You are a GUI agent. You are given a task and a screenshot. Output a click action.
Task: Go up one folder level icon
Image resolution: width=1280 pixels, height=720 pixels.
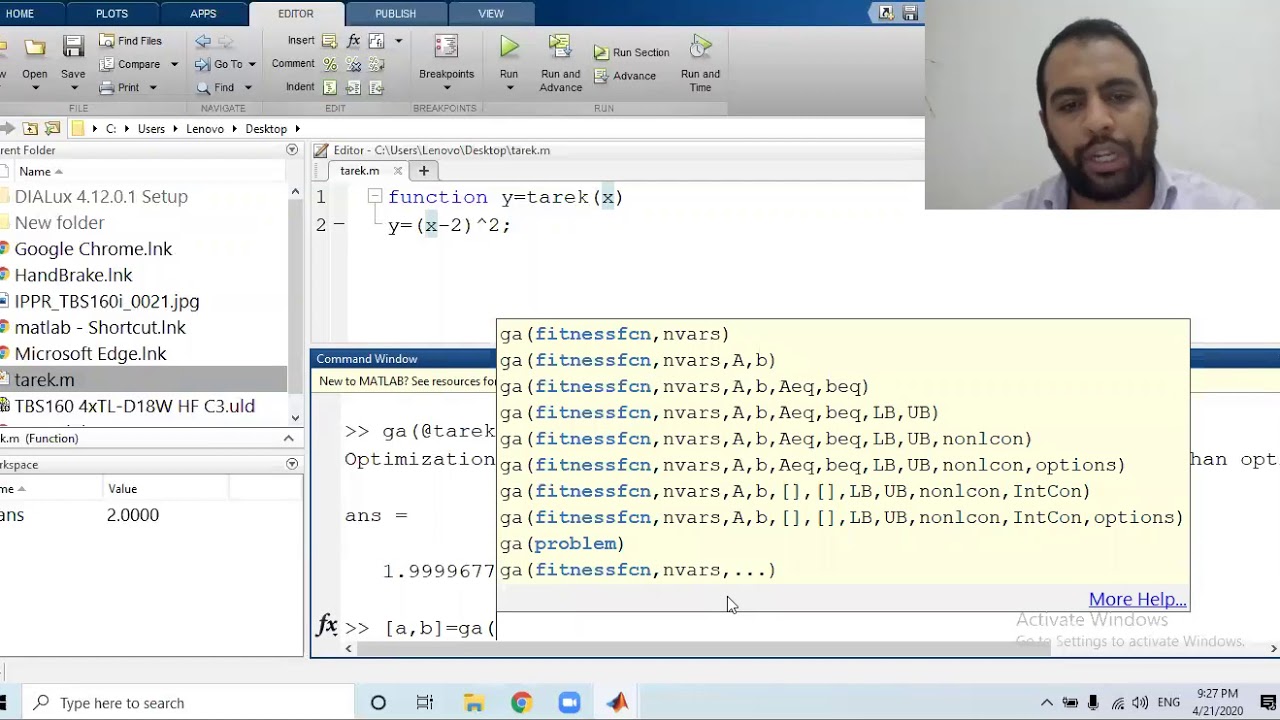coord(31,129)
